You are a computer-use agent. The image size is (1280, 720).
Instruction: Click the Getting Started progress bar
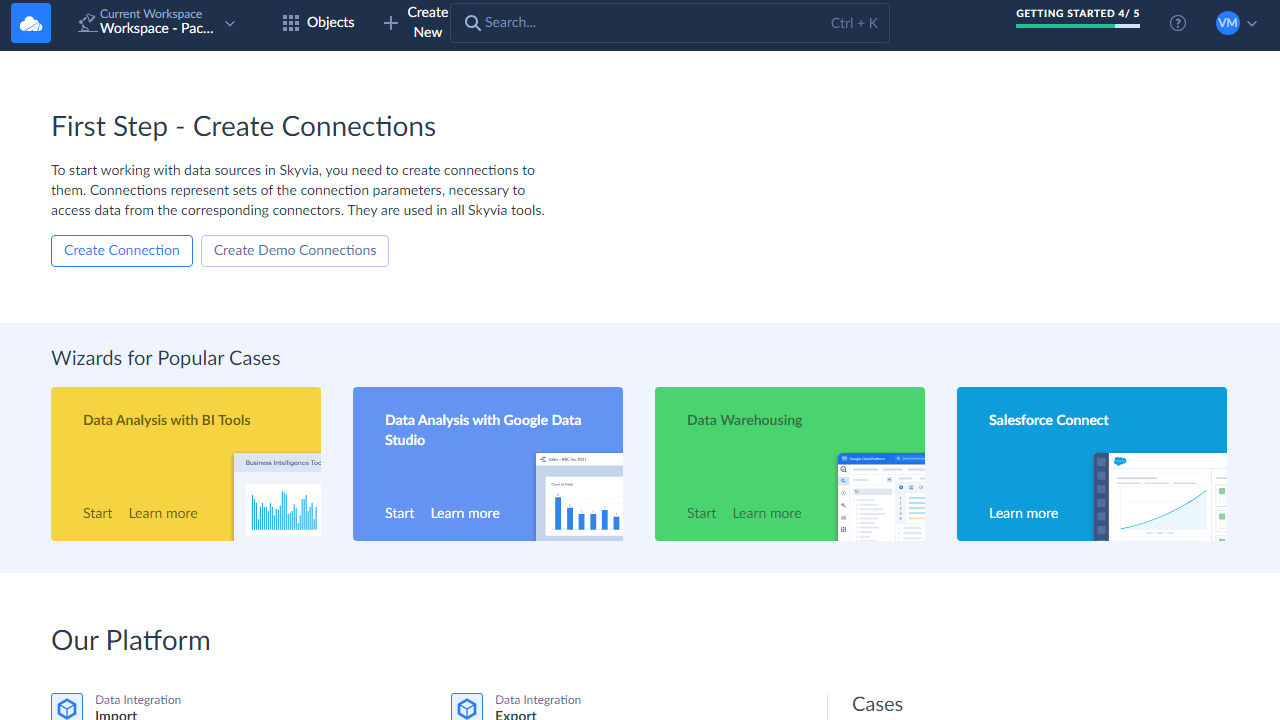tap(1077, 26)
